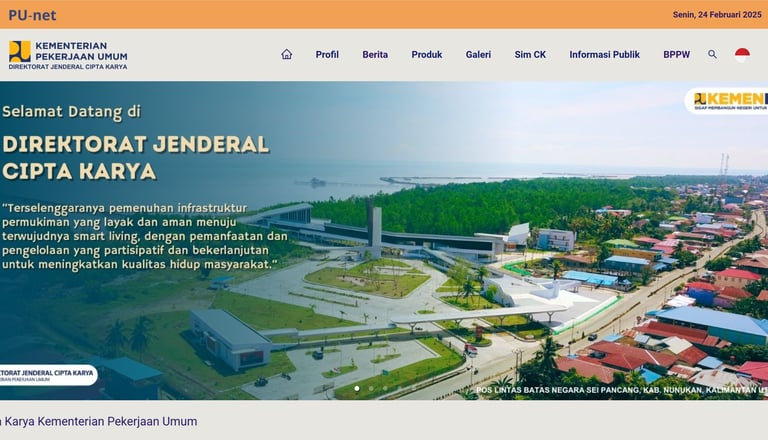This screenshot has height=440, width=768.
Task: Open the search magnifier icon
Action: point(712,54)
